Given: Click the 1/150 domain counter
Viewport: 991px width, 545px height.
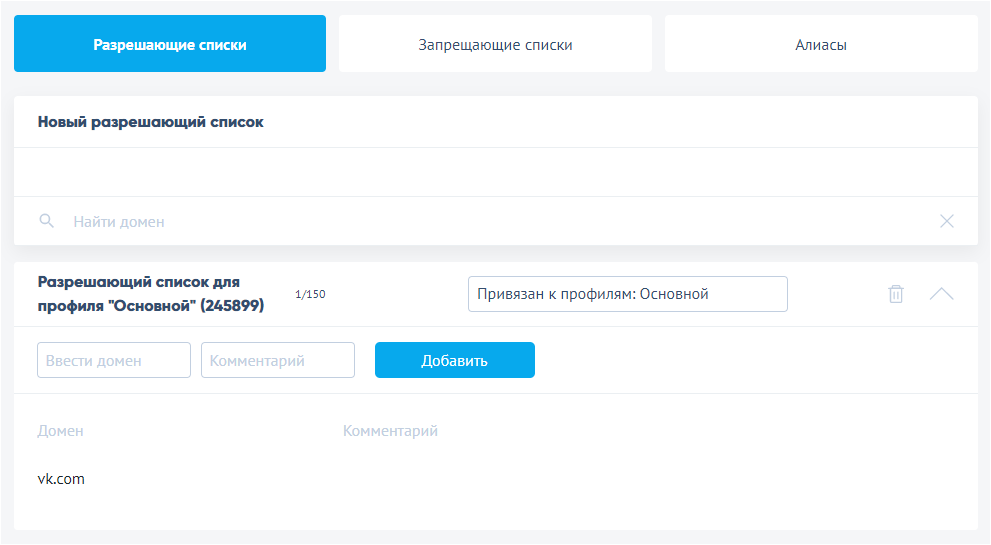Looking at the screenshot, I should [310, 294].
